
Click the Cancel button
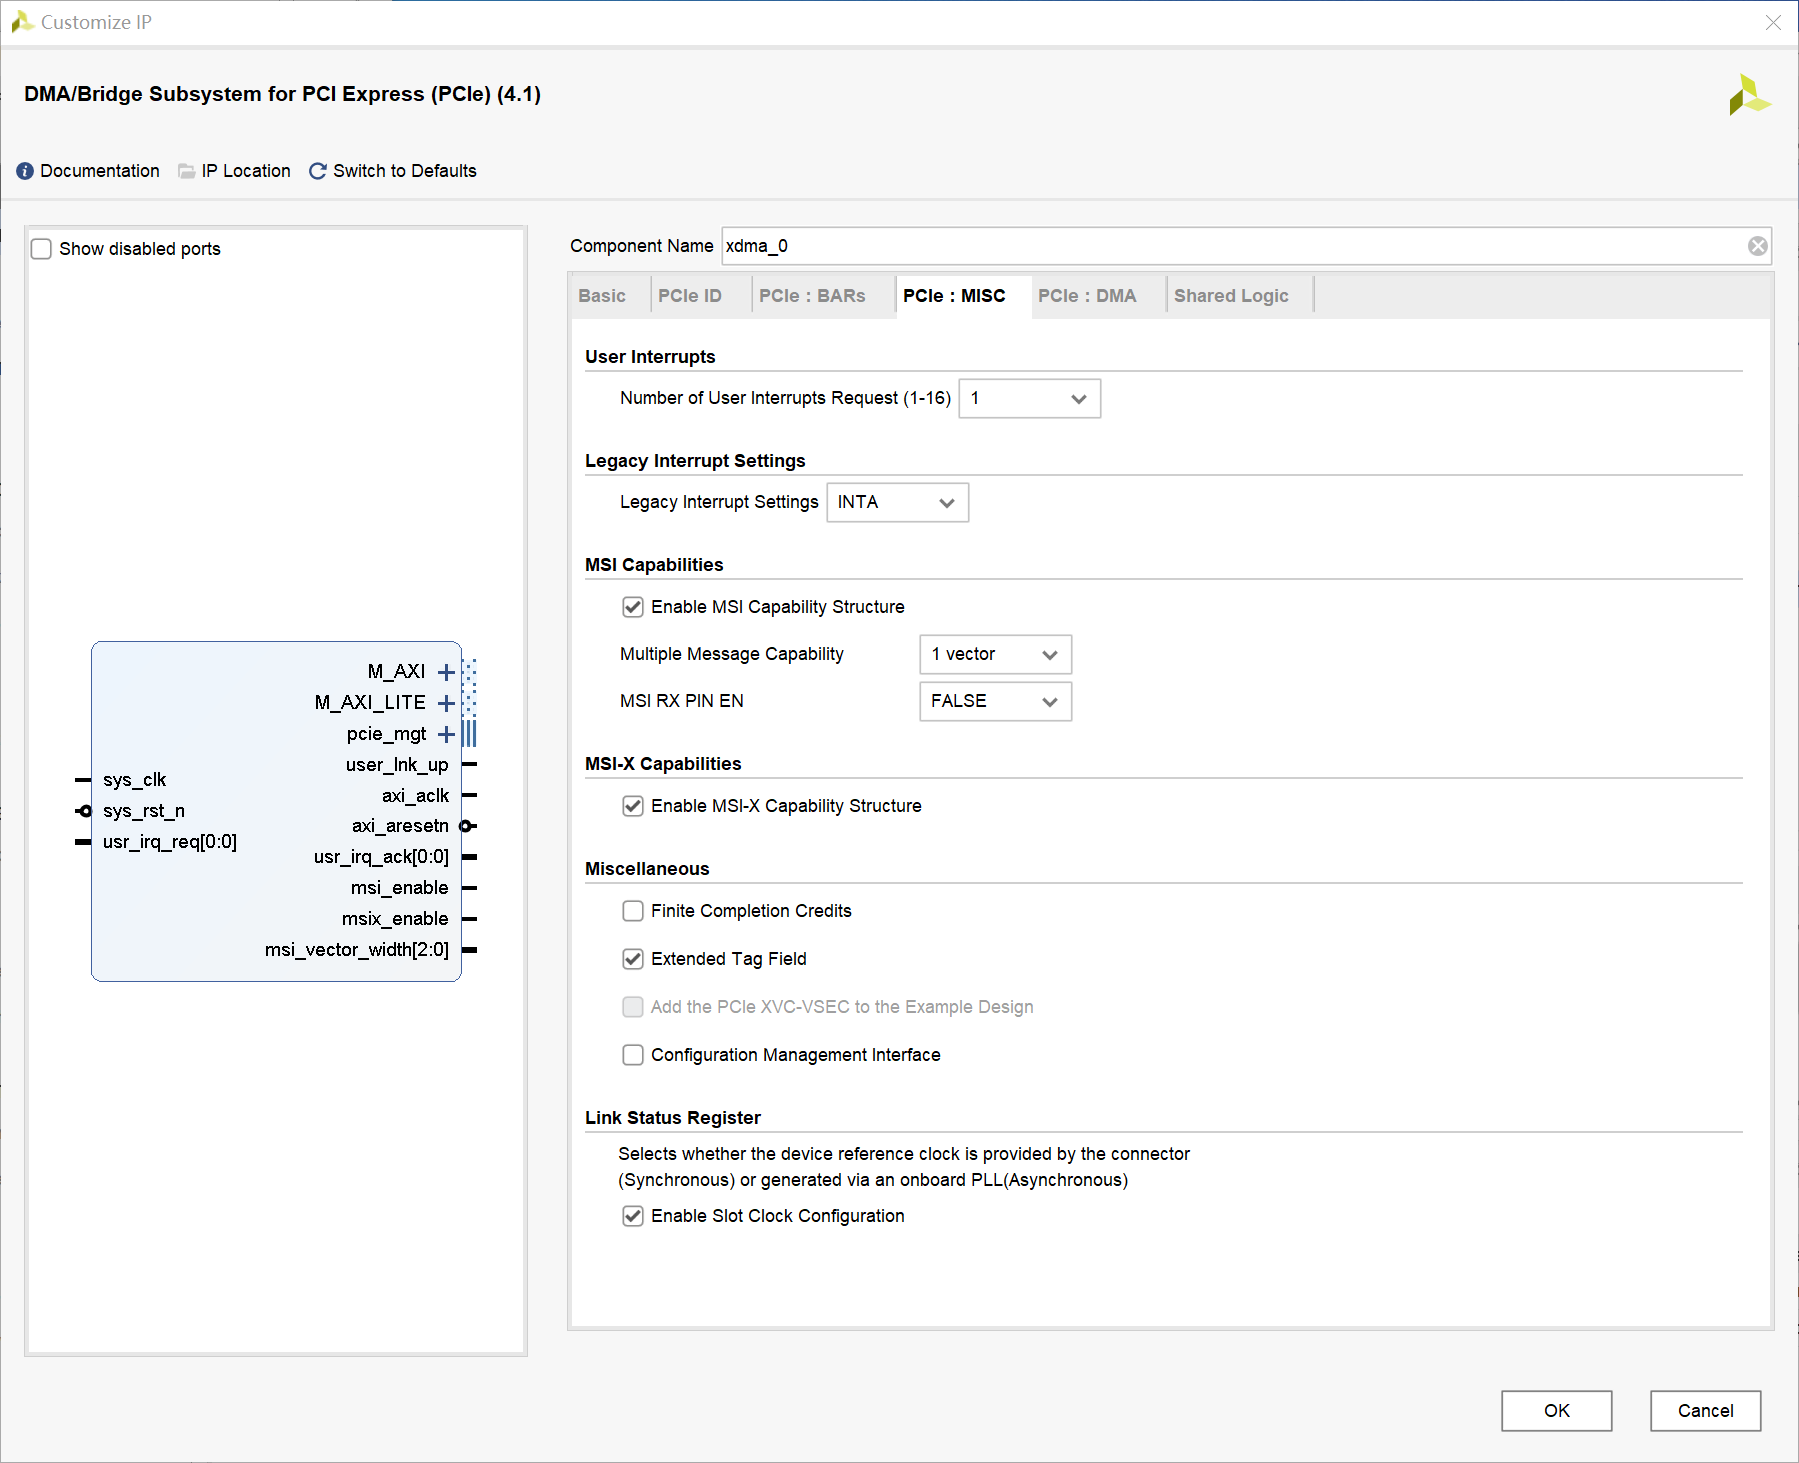[1705, 1411]
